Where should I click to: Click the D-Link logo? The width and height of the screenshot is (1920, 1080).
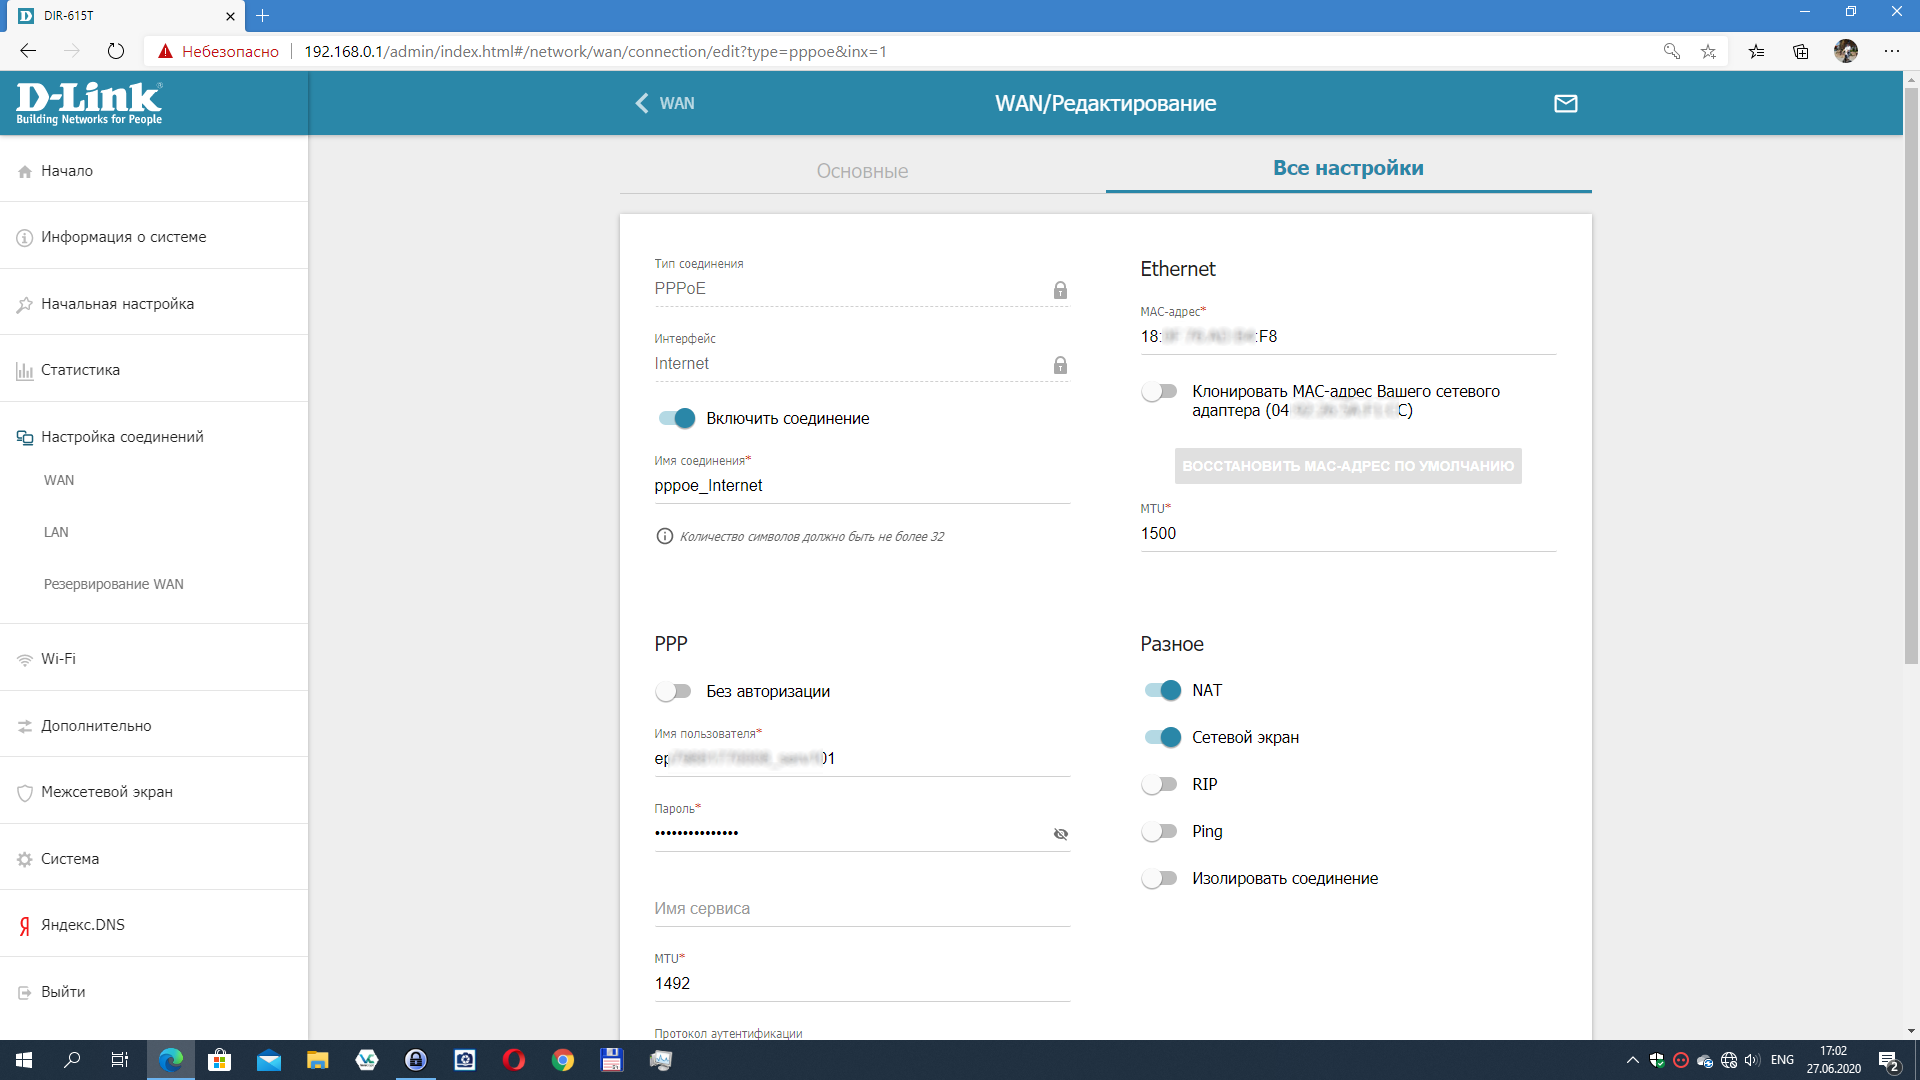(x=89, y=103)
